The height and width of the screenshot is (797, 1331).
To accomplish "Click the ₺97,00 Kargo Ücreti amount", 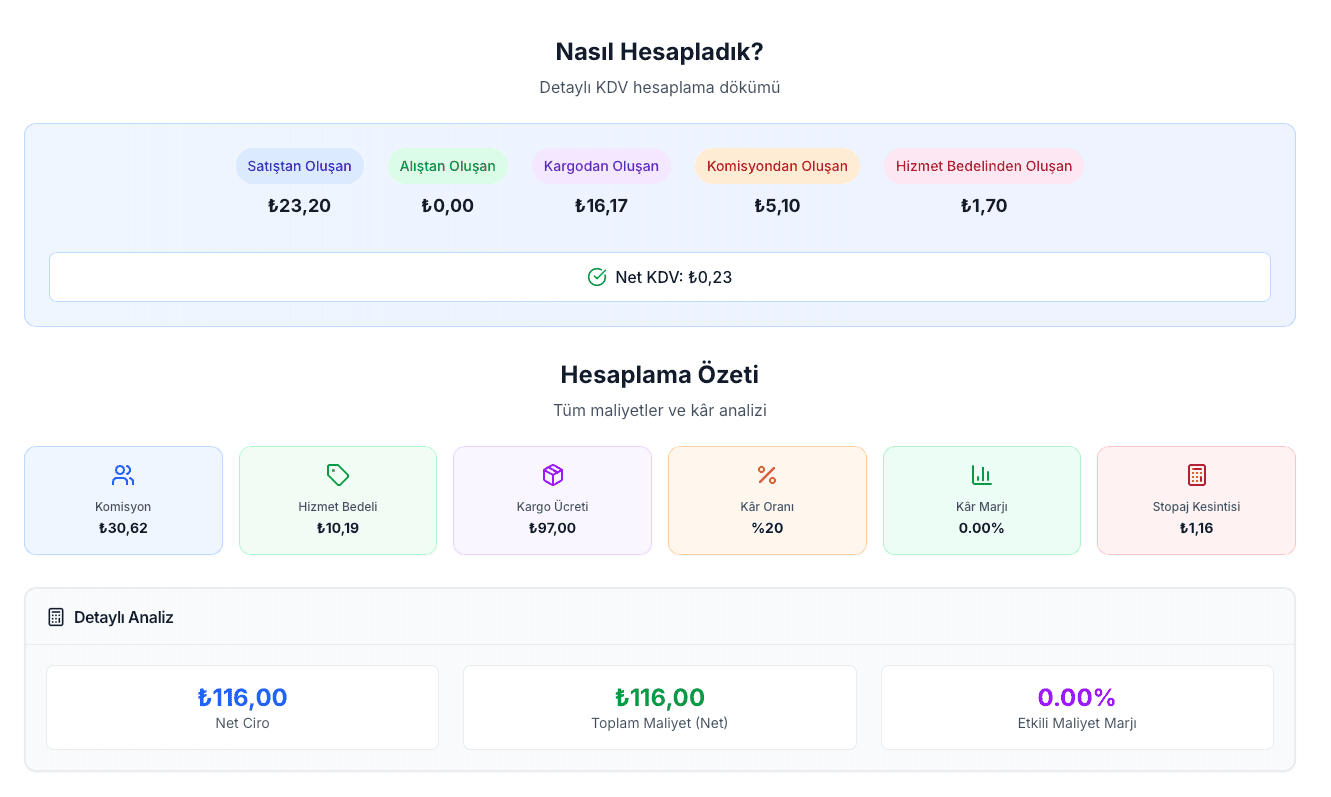I will coord(552,528).
